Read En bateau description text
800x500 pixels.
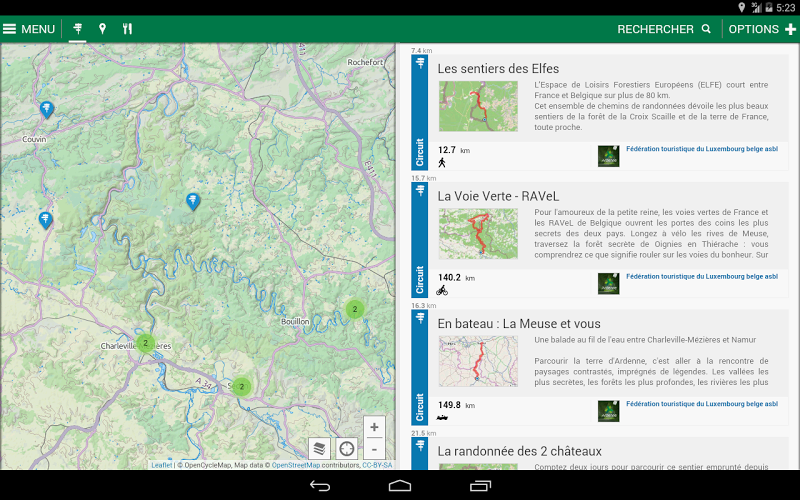pyautogui.click(x=651, y=361)
